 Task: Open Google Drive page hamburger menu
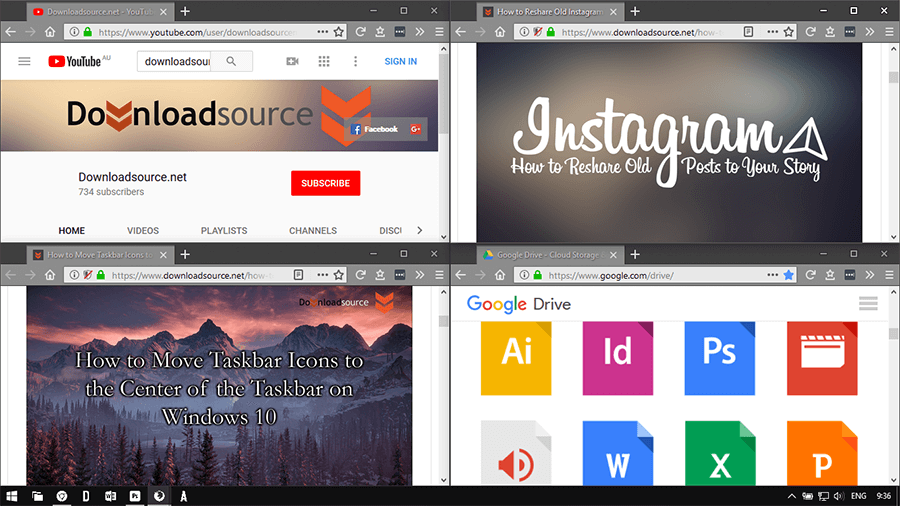coord(868,303)
